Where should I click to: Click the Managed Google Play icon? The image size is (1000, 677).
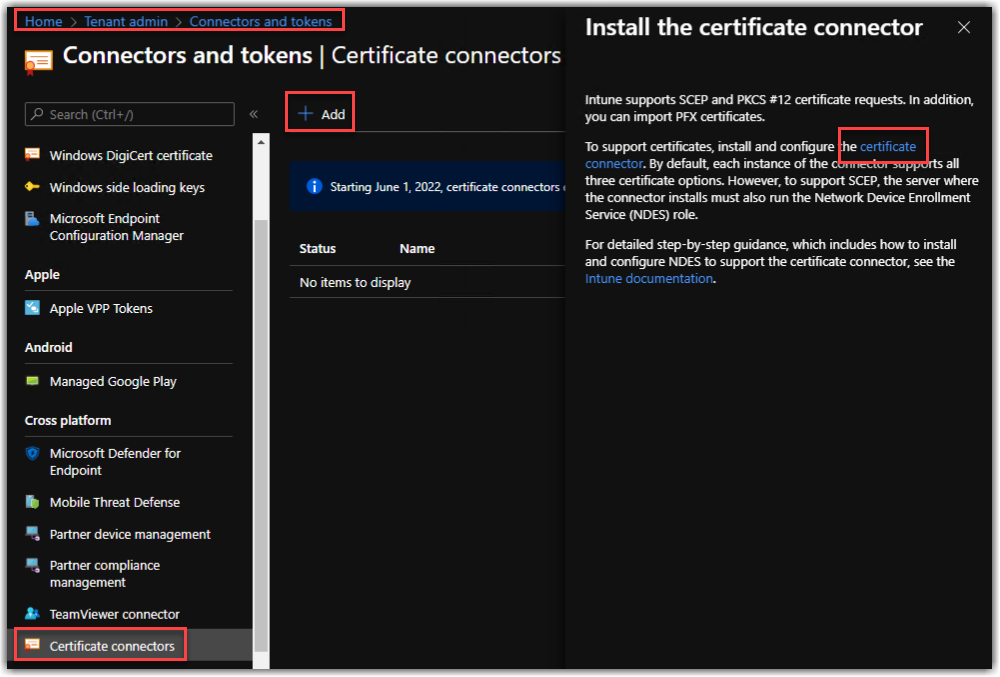[32, 381]
